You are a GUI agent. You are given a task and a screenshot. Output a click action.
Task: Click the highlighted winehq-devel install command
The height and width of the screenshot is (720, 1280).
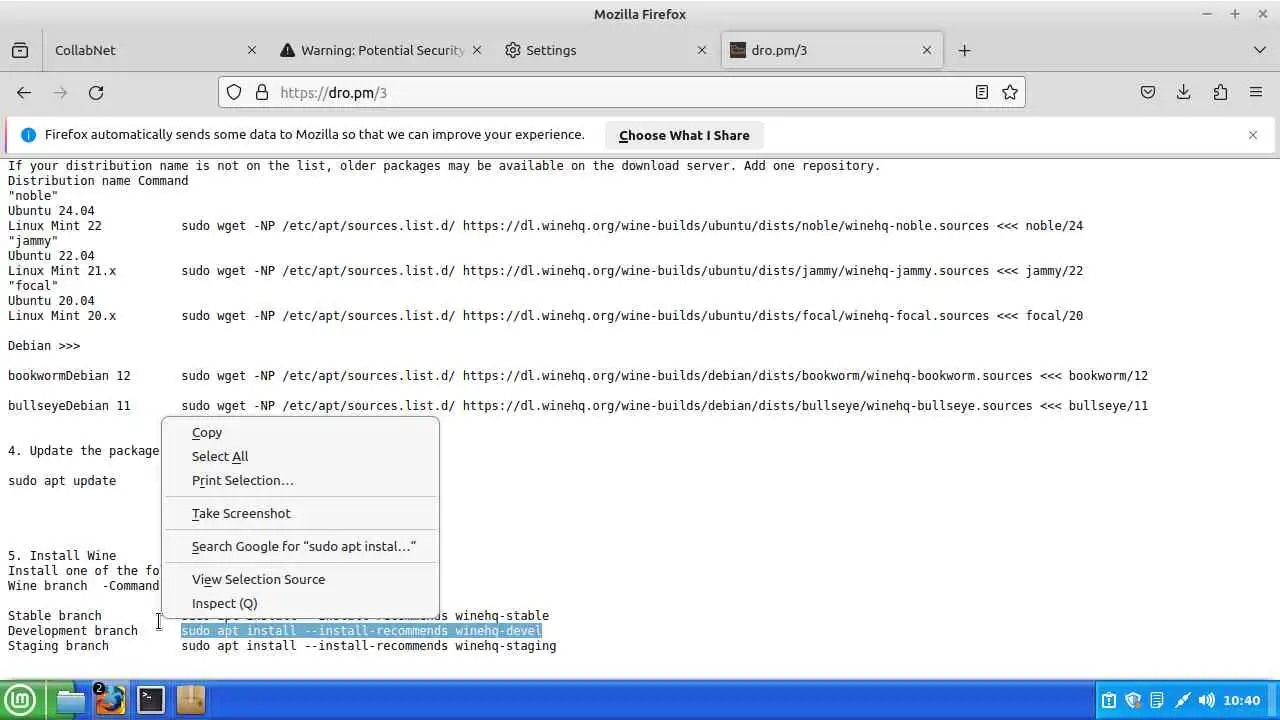click(x=361, y=631)
